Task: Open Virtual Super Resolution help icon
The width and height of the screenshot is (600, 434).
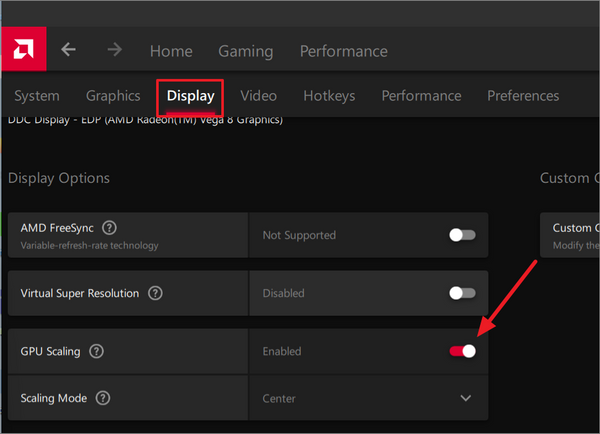Action: 155,293
